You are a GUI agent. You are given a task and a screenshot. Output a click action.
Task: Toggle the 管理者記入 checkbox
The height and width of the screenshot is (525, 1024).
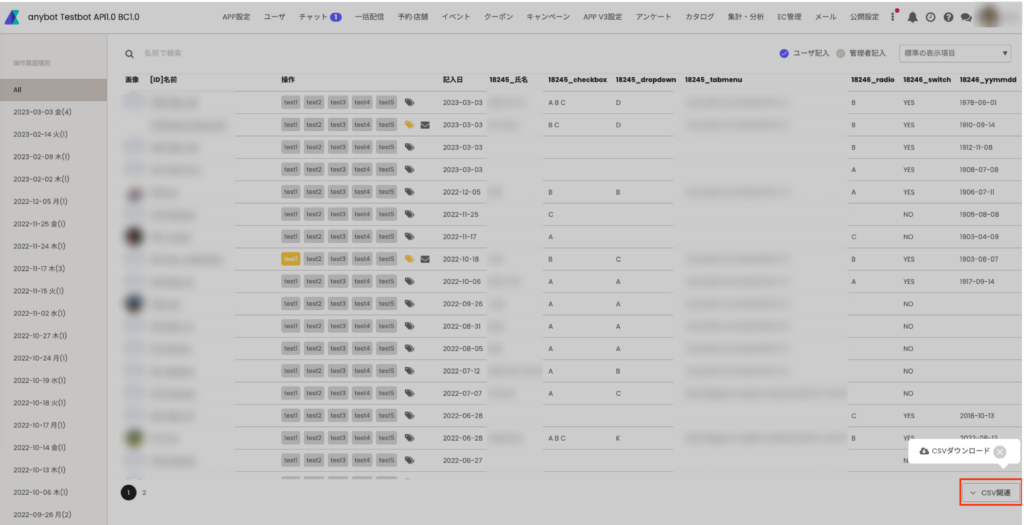click(x=841, y=53)
